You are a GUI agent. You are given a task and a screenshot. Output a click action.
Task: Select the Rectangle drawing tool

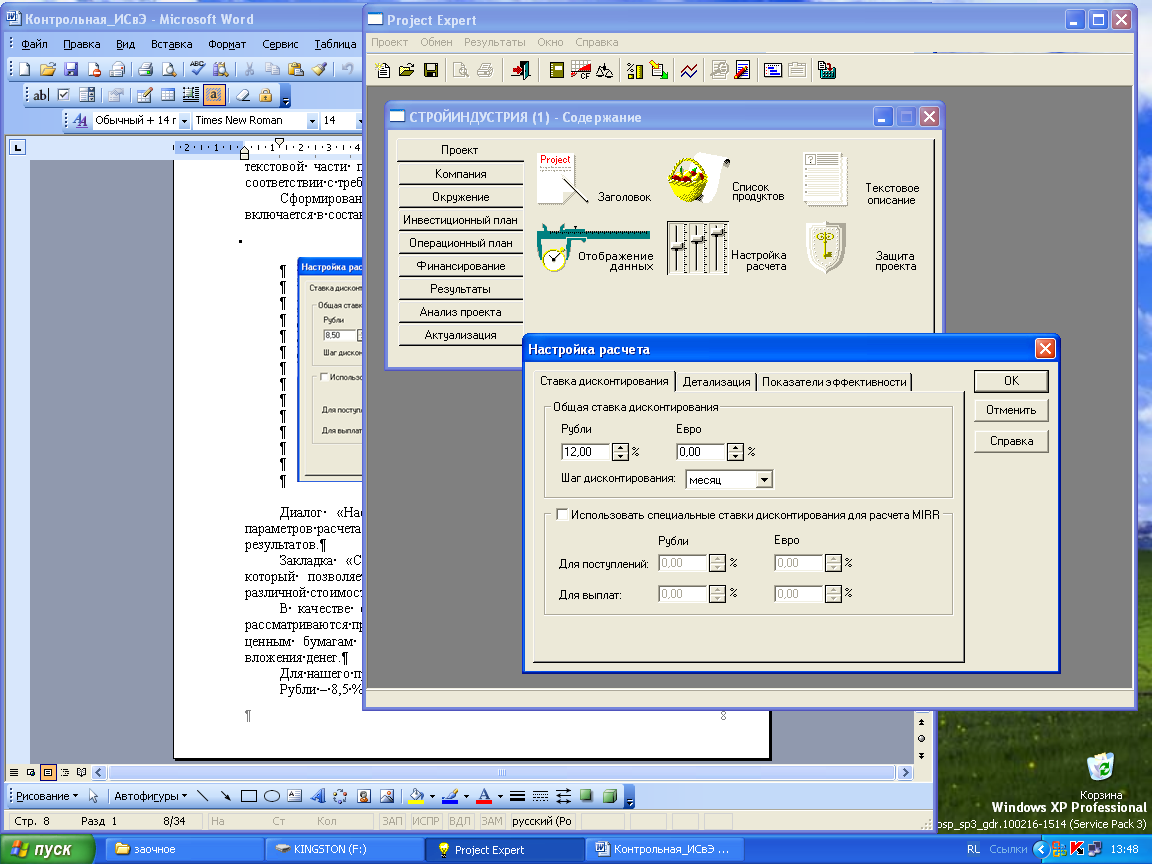tap(249, 796)
